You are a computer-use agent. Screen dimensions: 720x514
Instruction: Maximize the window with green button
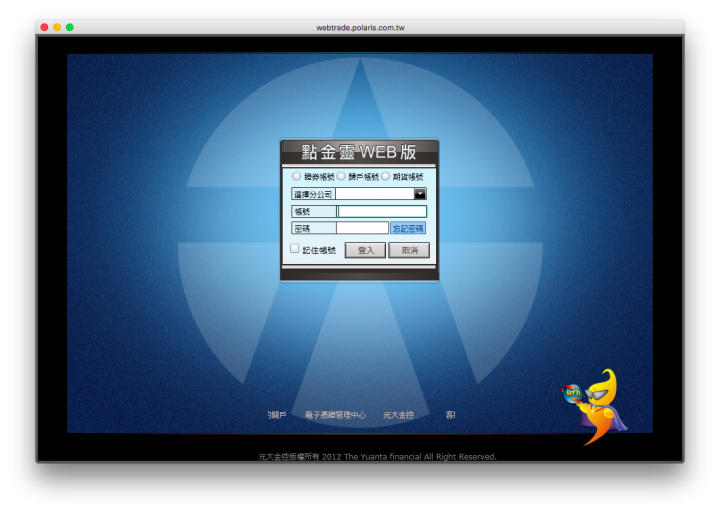(x=70, y=27)
